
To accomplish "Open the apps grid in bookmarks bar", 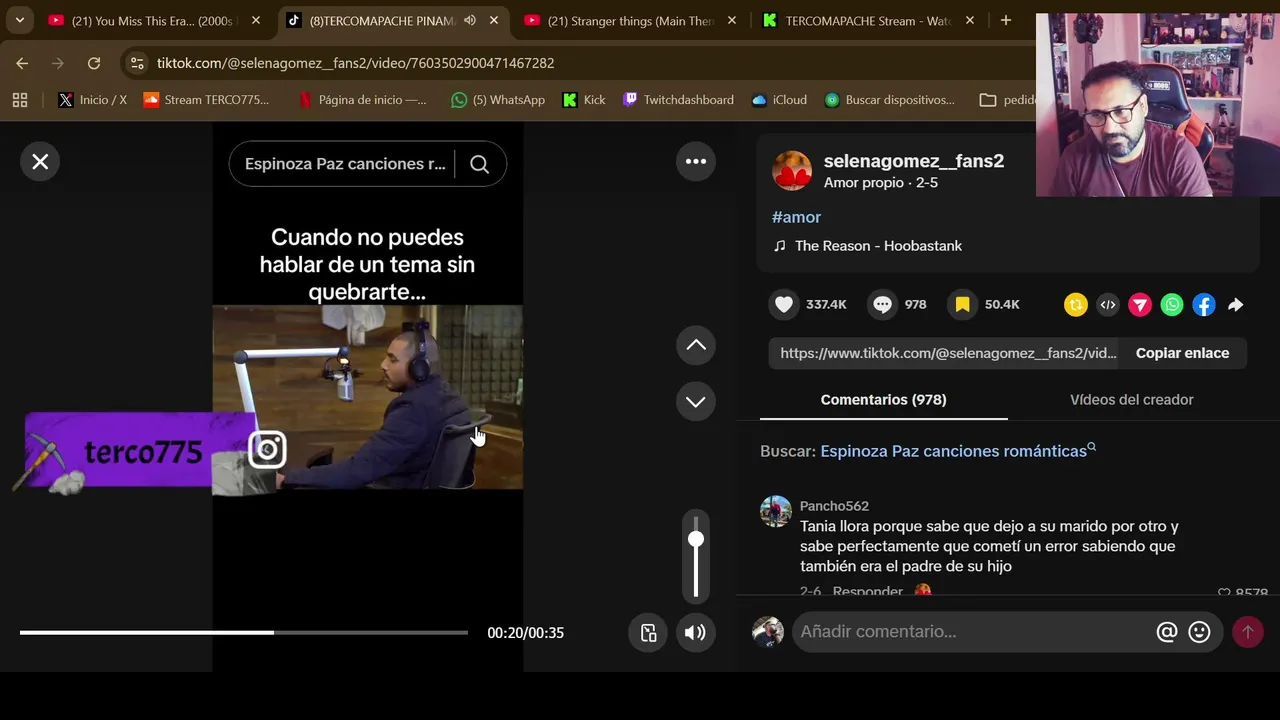I will [20, 100].
